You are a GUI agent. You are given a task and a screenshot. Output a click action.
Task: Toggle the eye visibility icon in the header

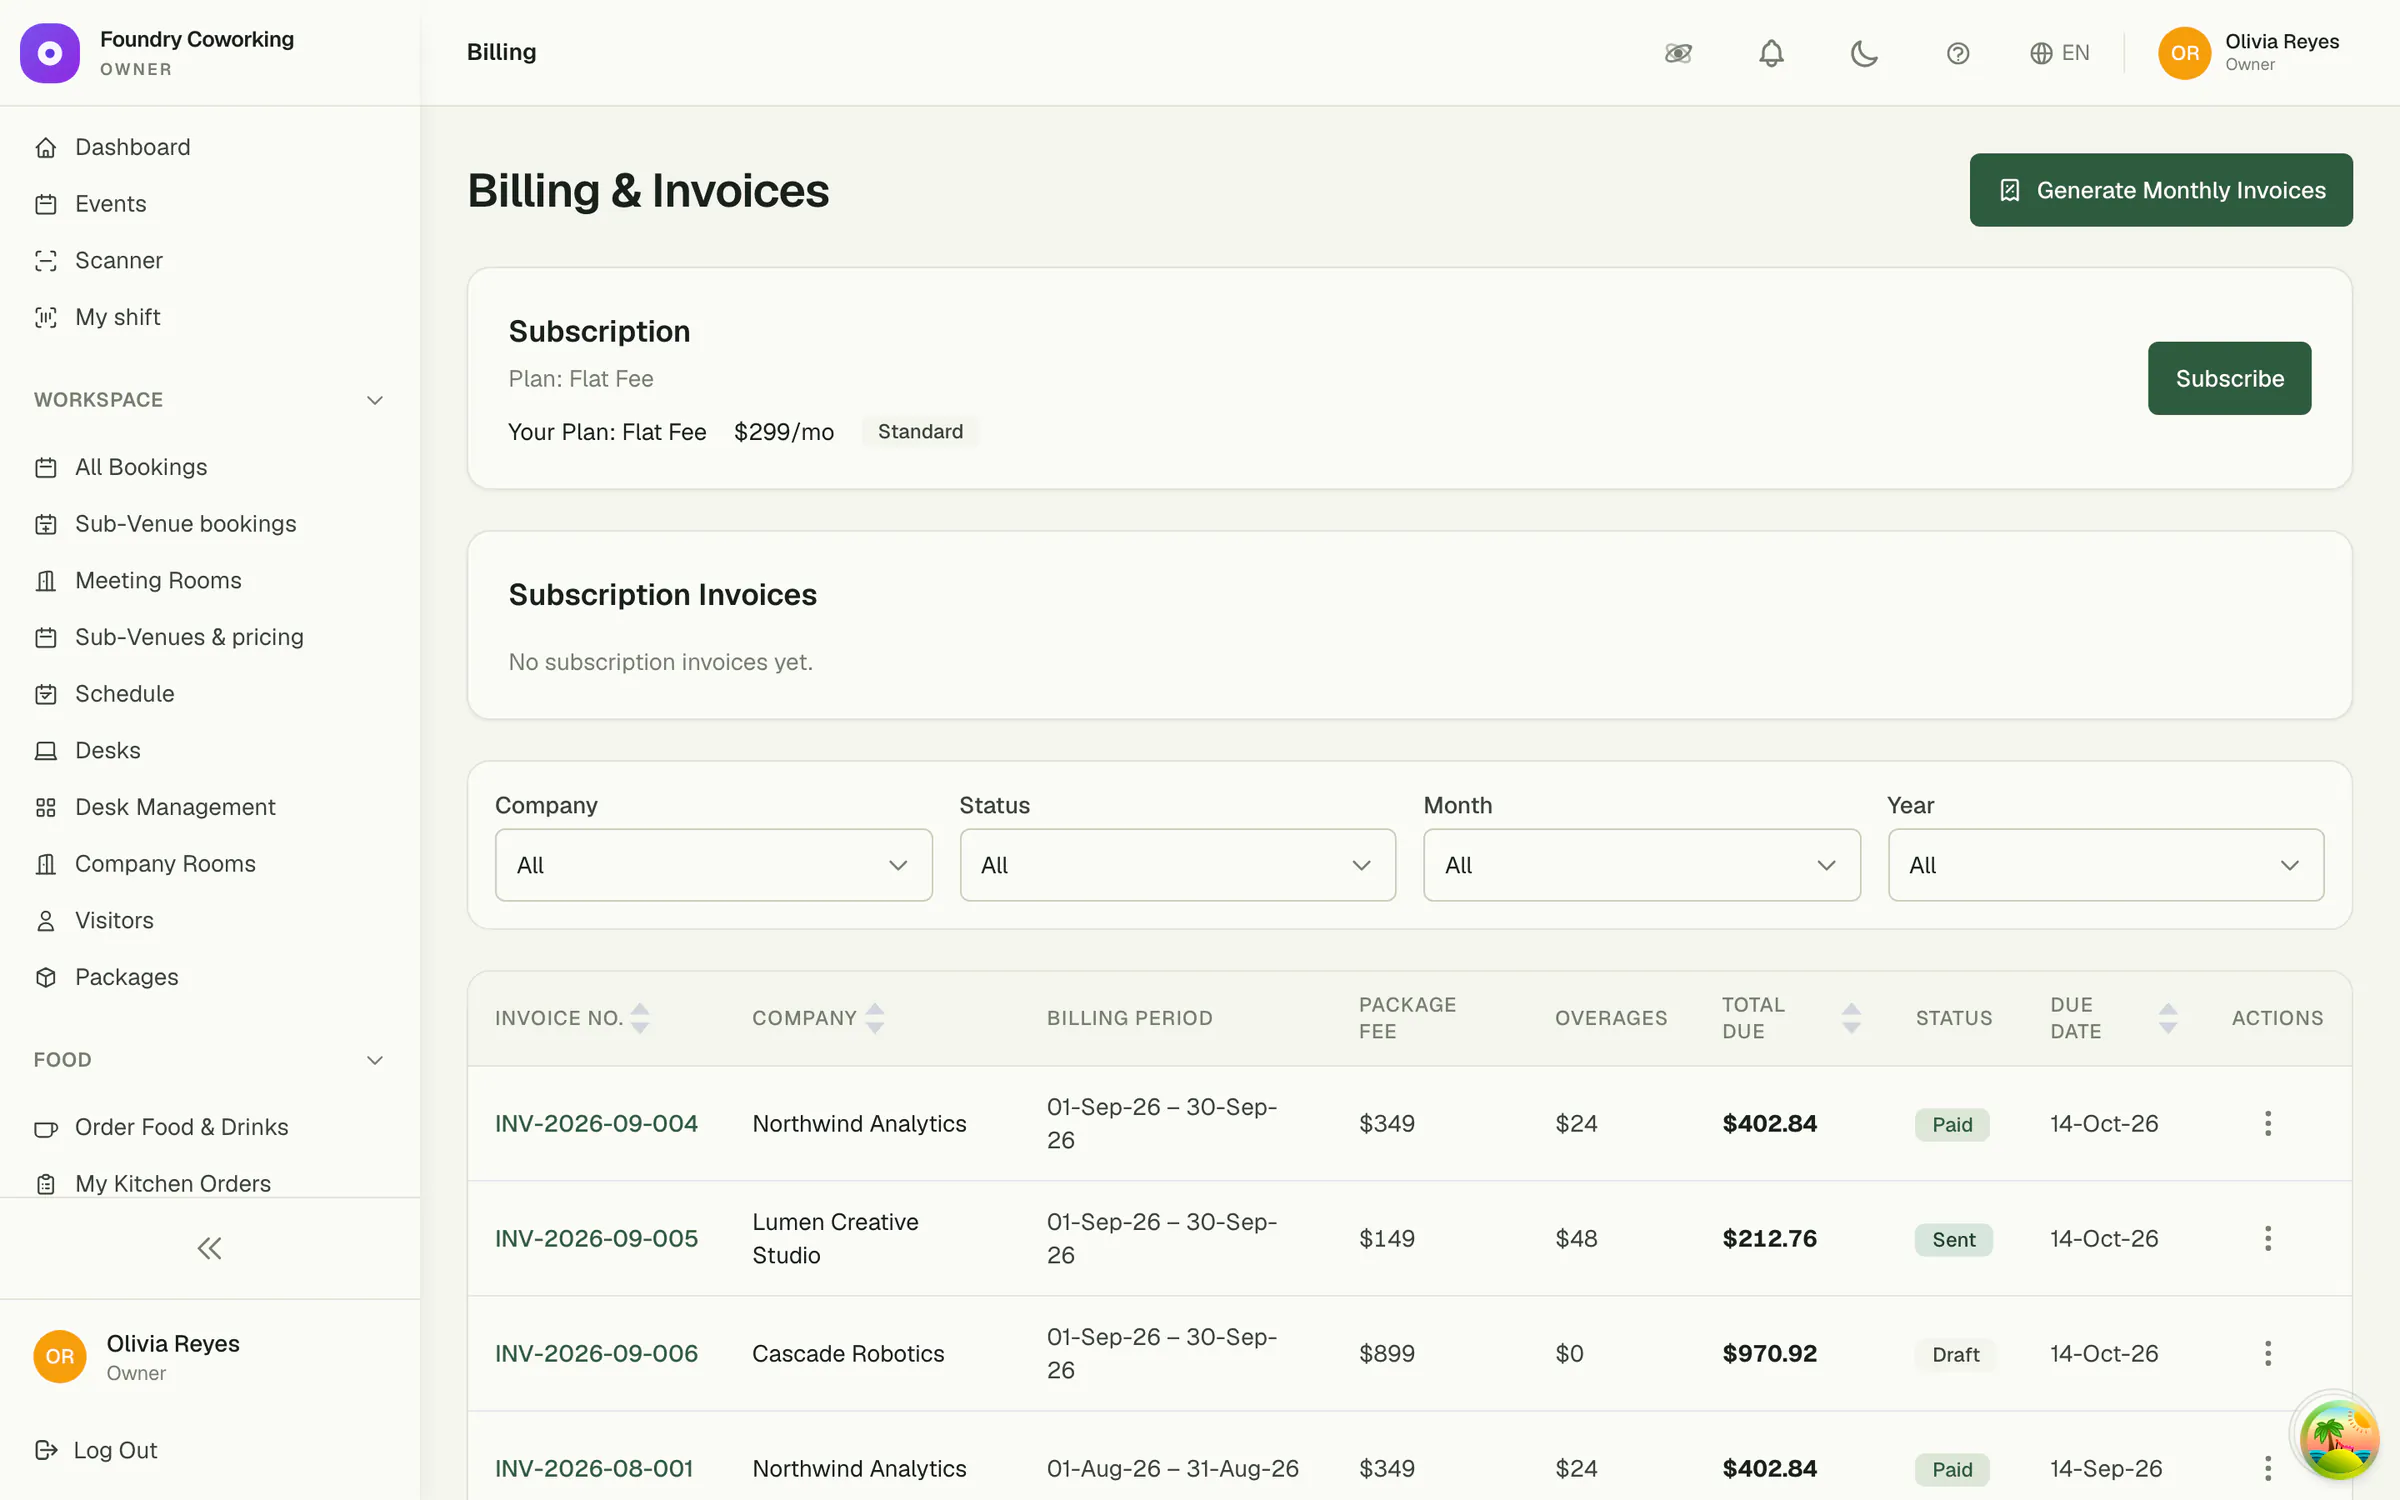click(x=1678, y=53)
